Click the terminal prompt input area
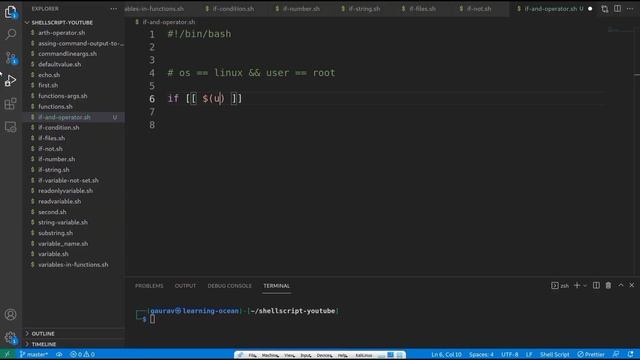The height and width of the screenshot is (360, 640). pyautogui.click(x=152, y=319)
